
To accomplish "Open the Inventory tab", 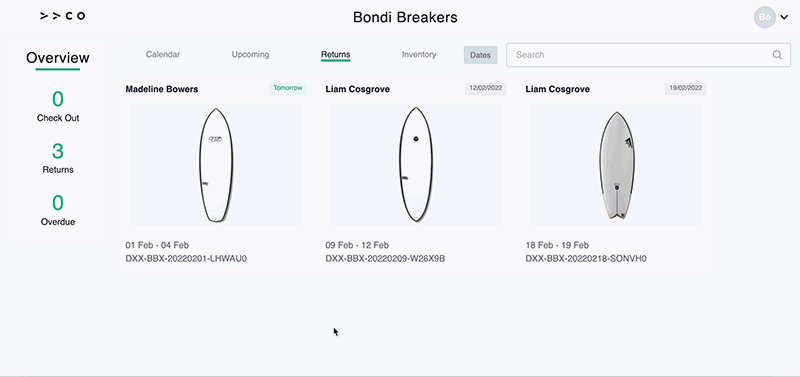I will point(419,54).
